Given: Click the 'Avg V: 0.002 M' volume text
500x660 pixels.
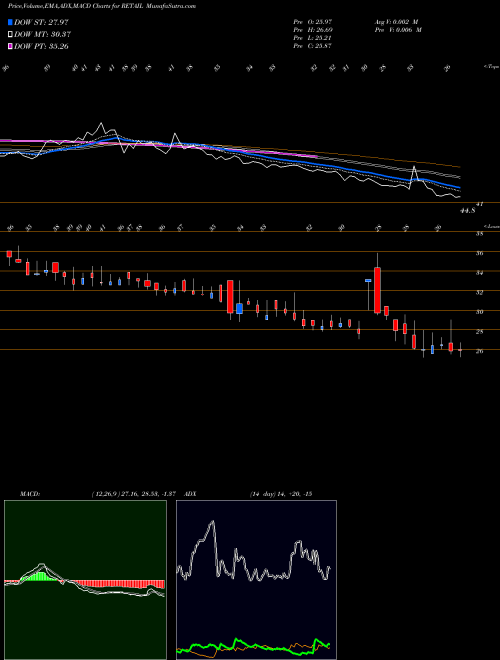Looking at the screenshot, I should (x=397, y=21).
